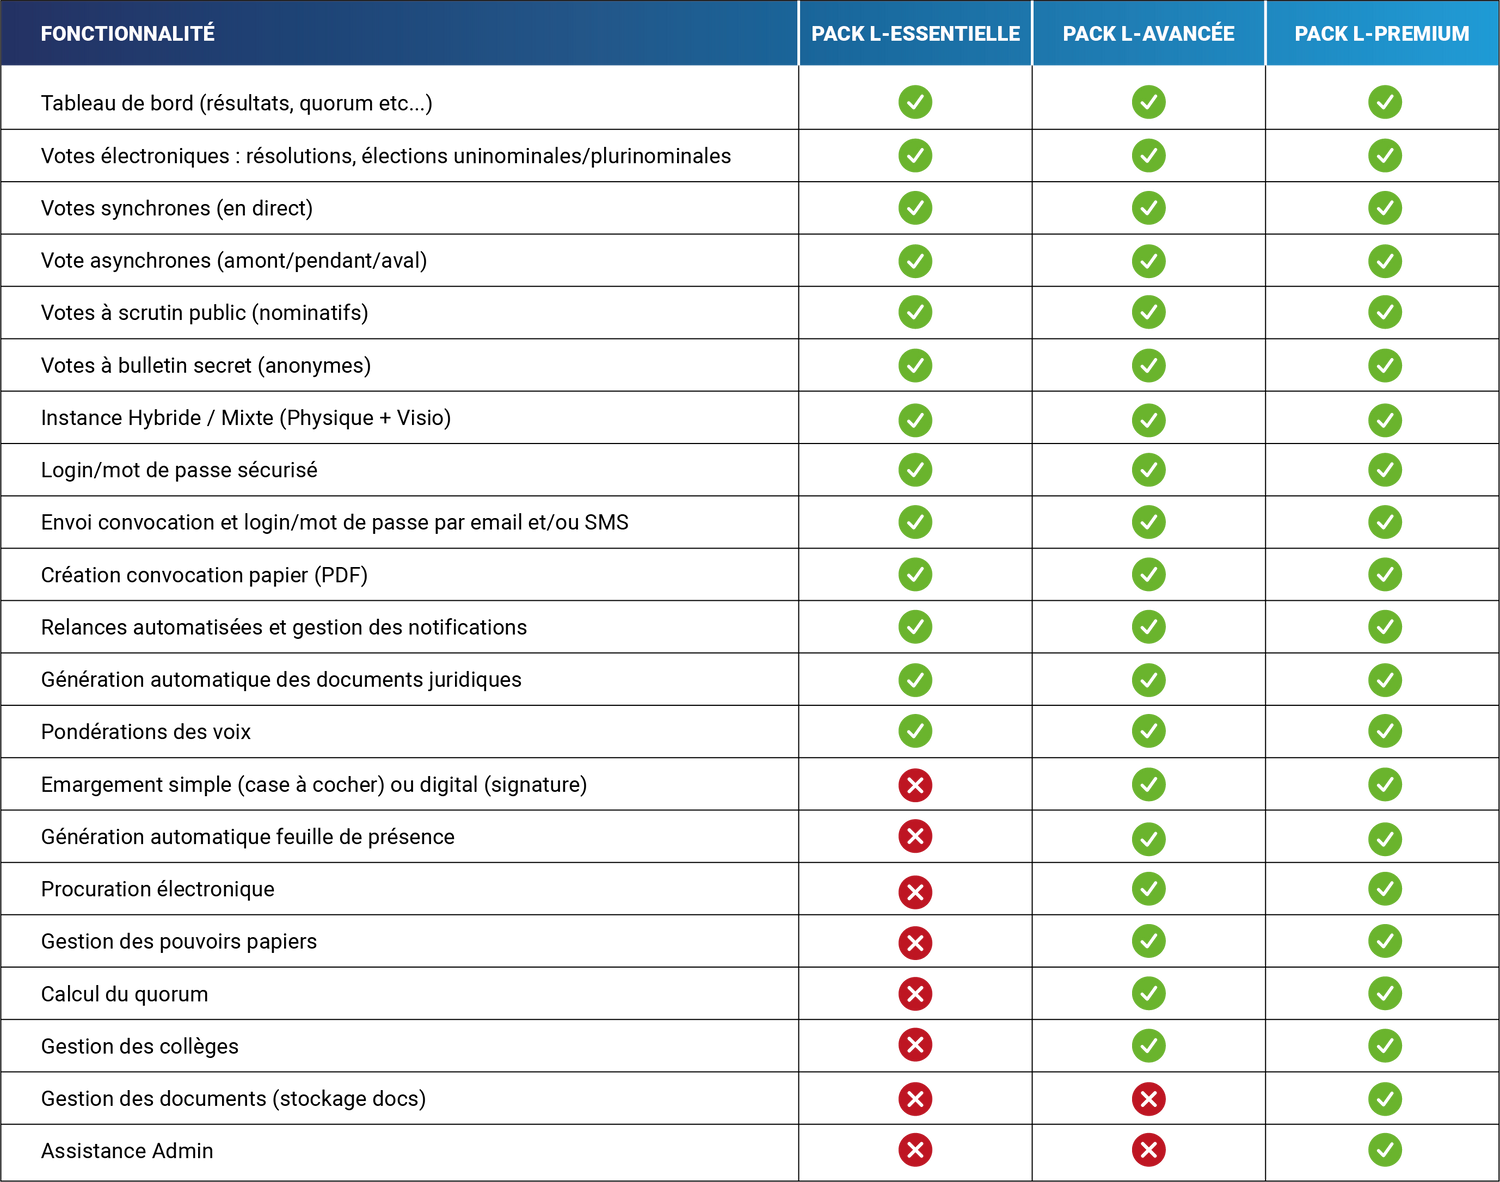Click the green check for Calcul du quorum in L-Avancée
This screenshot has height=1182, width=1500.
click(1148, 994)
